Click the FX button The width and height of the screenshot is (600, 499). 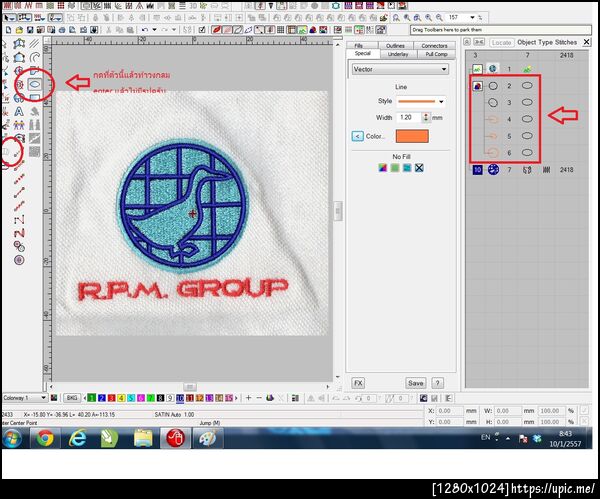coord(358,383)
